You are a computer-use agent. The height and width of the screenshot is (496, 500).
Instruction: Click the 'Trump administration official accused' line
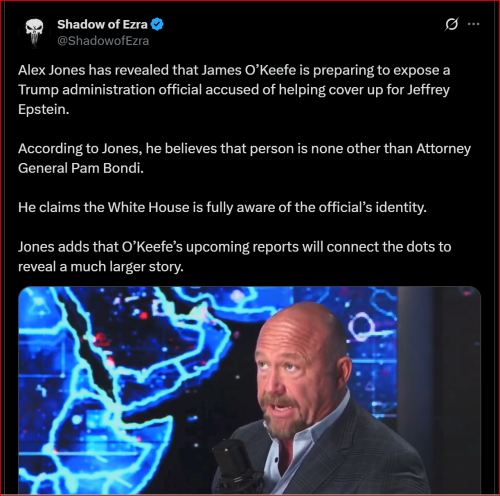[x=234, y=90]
